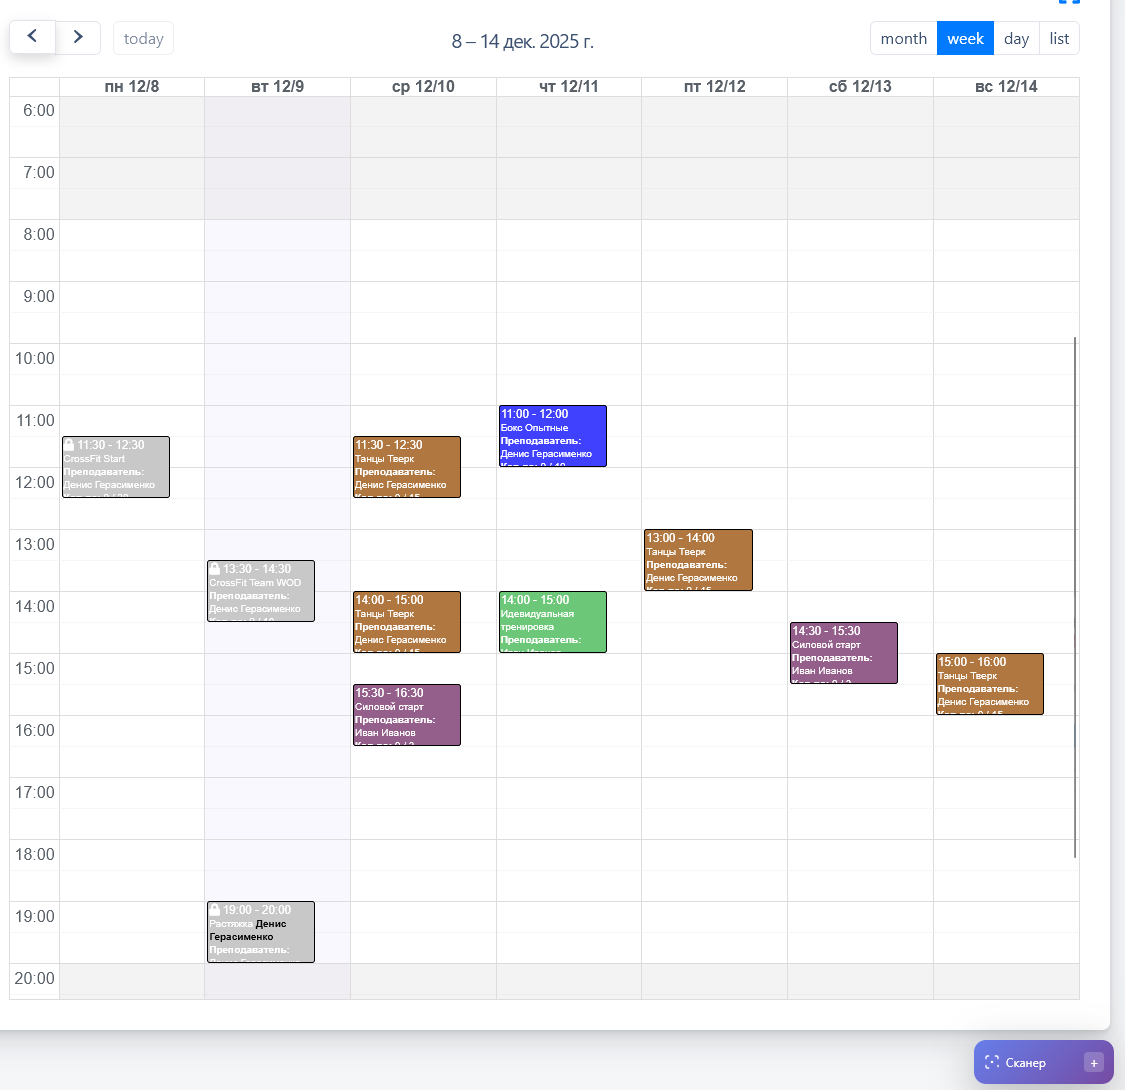
Task: Click the пт 12/12 column header
Action: coord(714,87)
